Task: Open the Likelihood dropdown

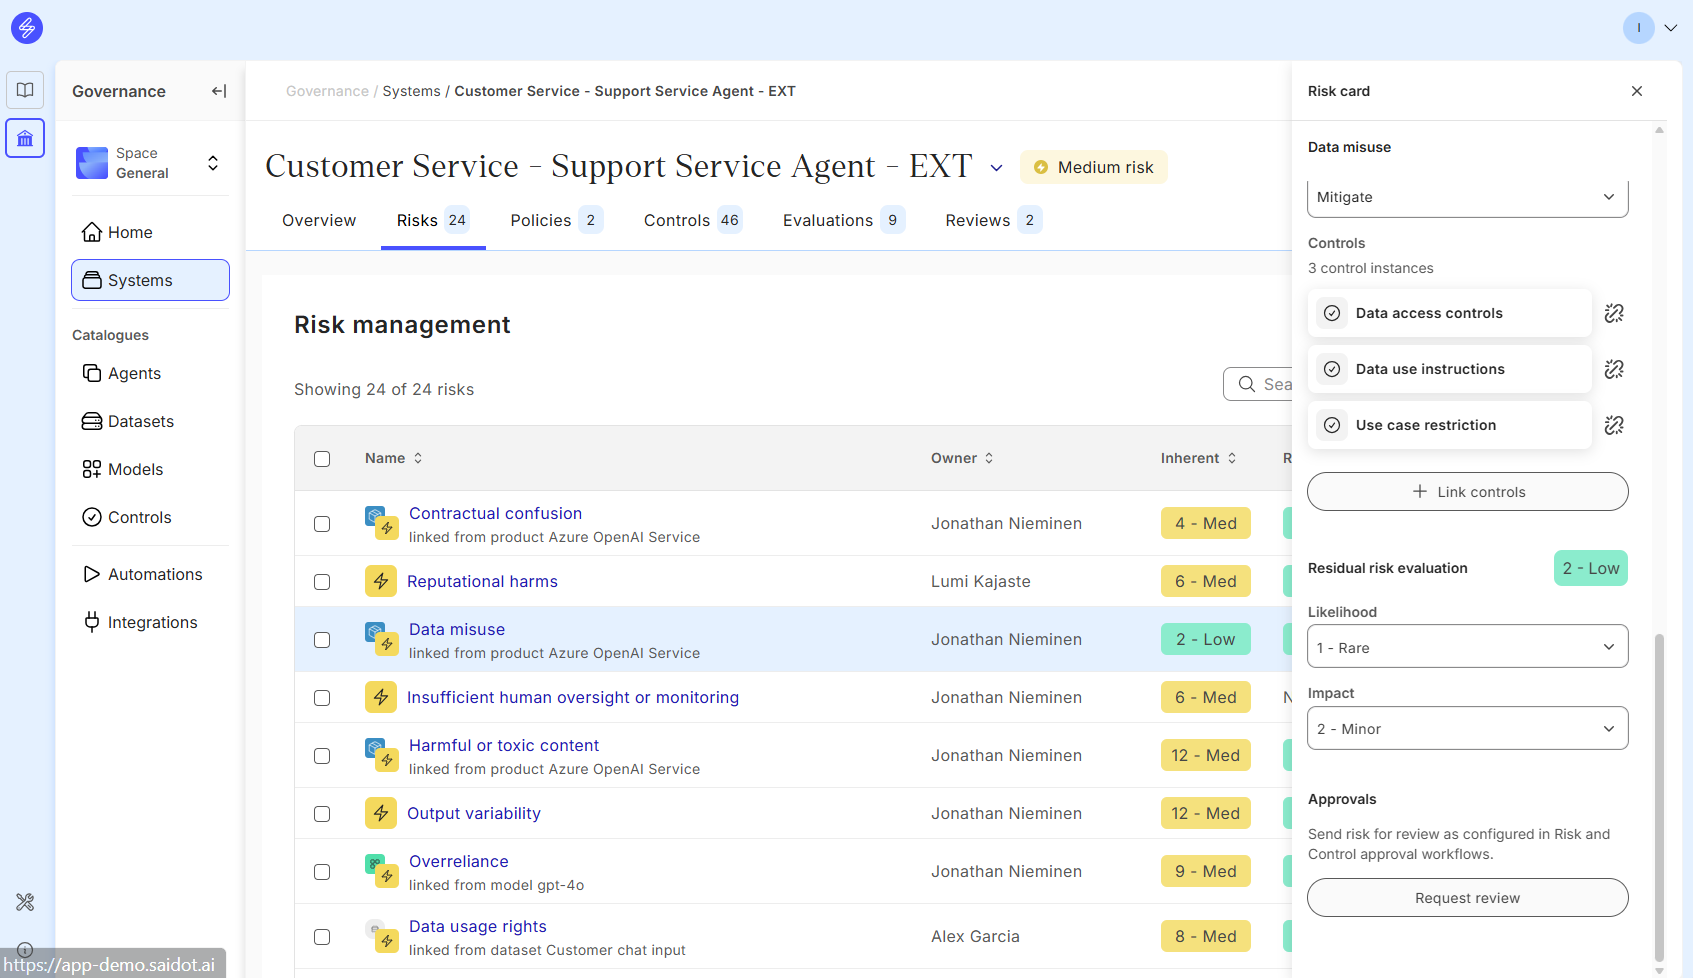Action: point(1466,647)
